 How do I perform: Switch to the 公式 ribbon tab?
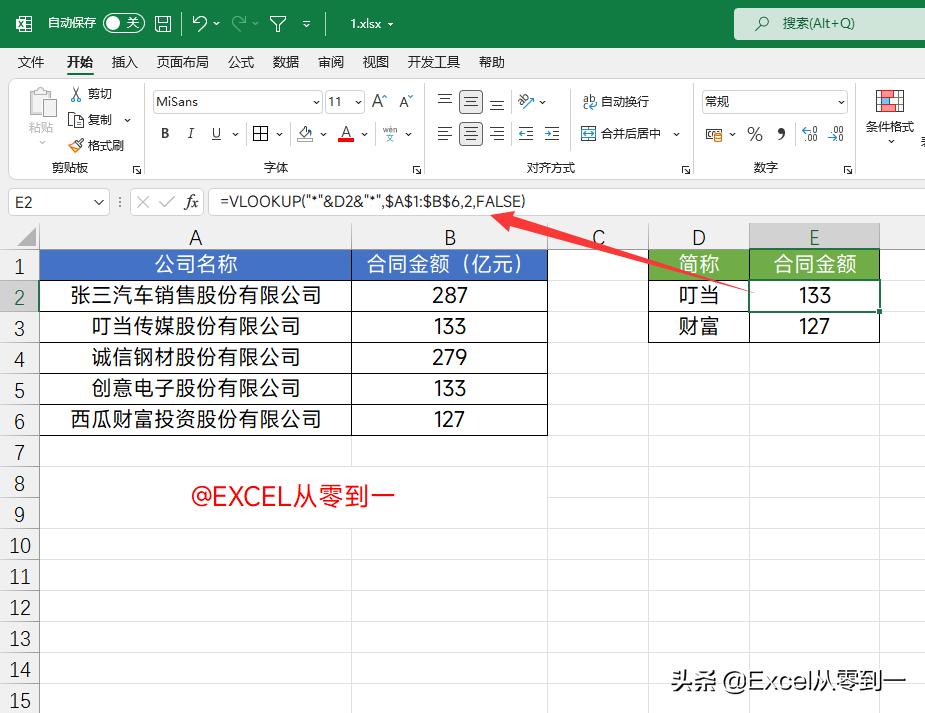pyautogui.click(x=240, y=61)
